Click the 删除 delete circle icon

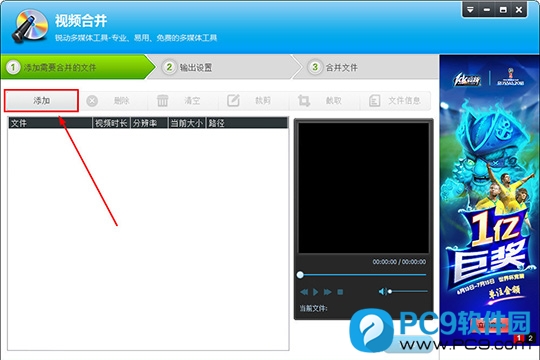(92, 101)
